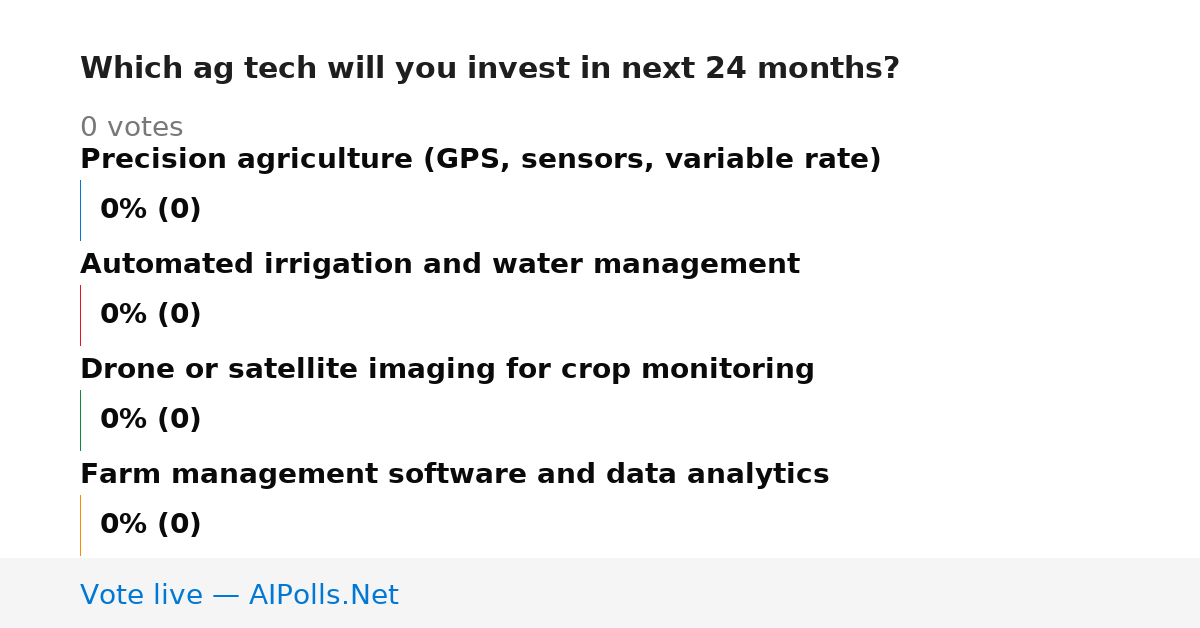Choose Automated irrigation and water management option
This screenshot has width=1200, height=628.
click(x=440, y=265)
